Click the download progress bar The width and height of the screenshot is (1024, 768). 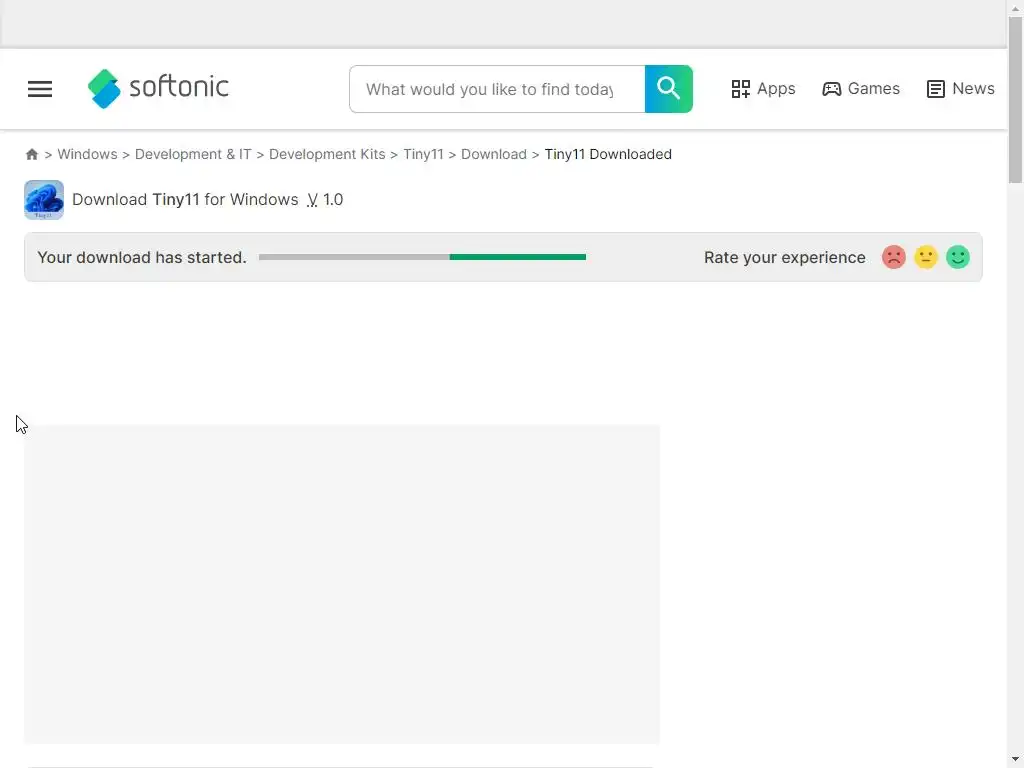(x=423, y=257)
